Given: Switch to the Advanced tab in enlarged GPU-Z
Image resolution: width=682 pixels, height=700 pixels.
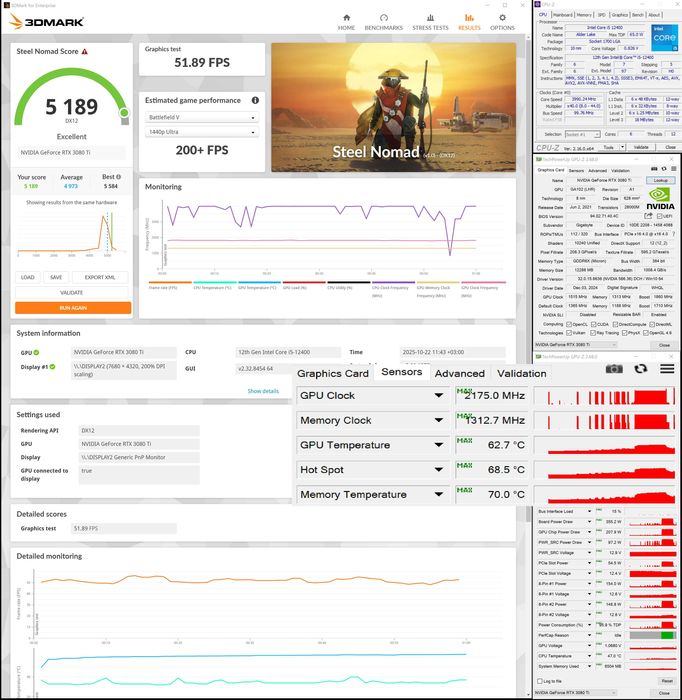Looking at the screenshot, I should (x=460, y=374).
